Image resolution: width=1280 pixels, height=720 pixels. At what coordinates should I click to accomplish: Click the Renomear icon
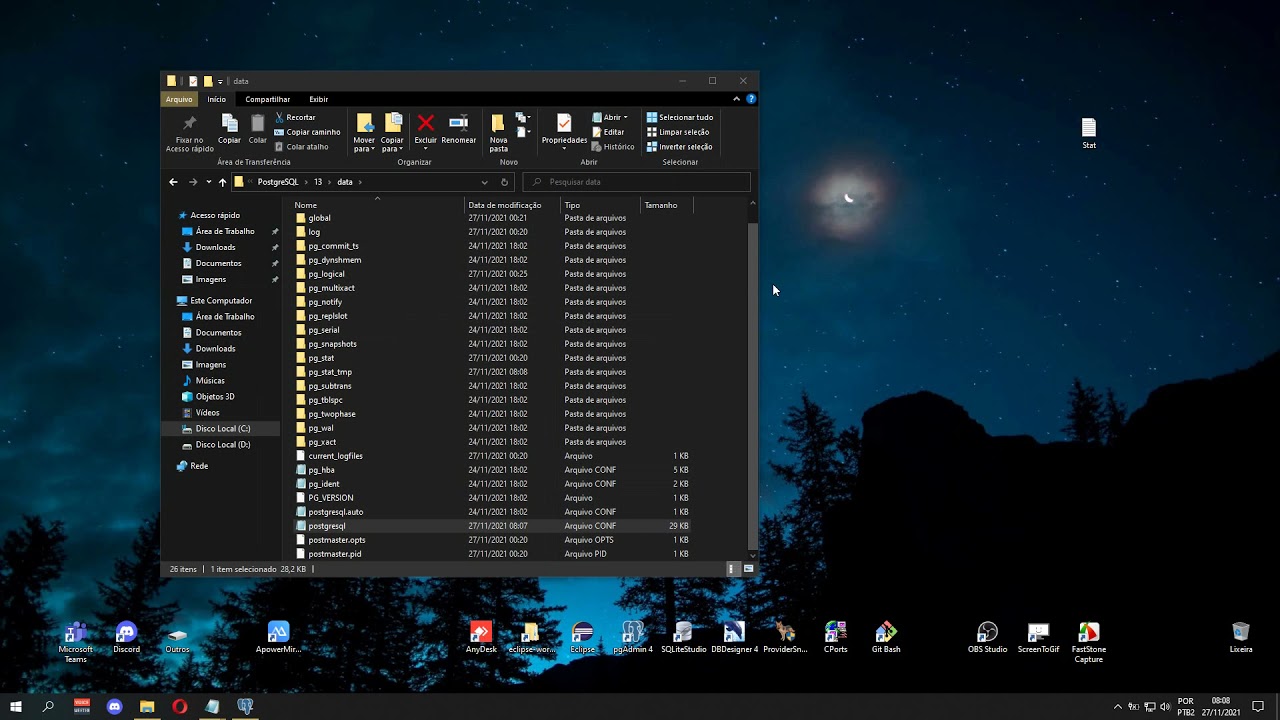point(458,123)
